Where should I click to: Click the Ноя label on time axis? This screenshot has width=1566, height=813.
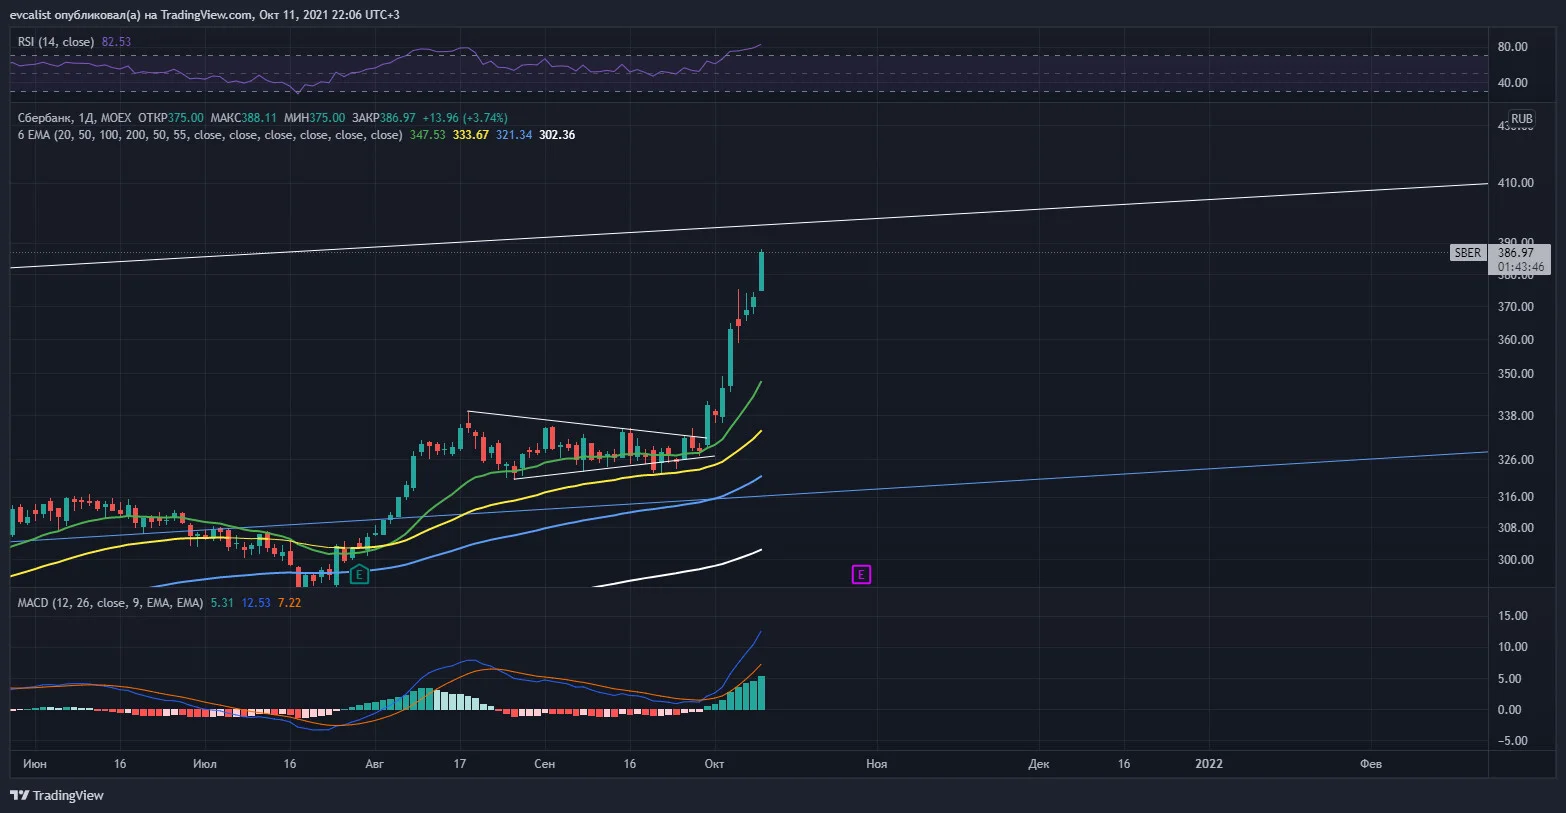coord(876,764)
